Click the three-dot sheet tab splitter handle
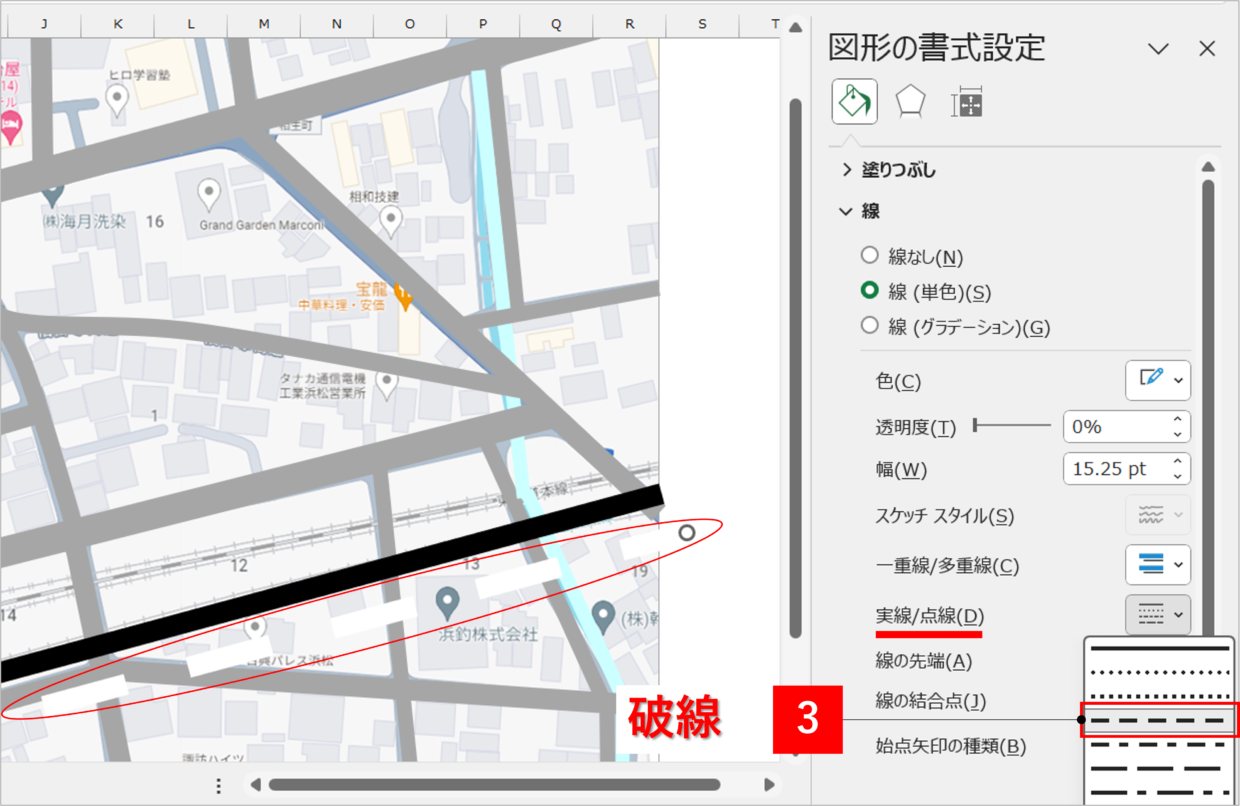 click(219, 785)
